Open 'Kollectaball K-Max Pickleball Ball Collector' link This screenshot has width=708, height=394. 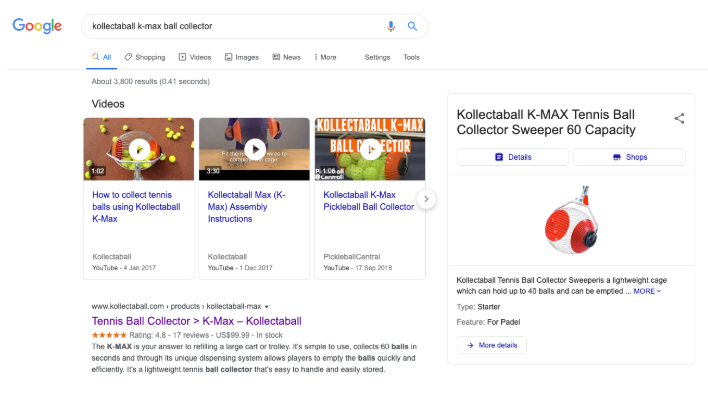pyautogui.click(x=368, y=201)
